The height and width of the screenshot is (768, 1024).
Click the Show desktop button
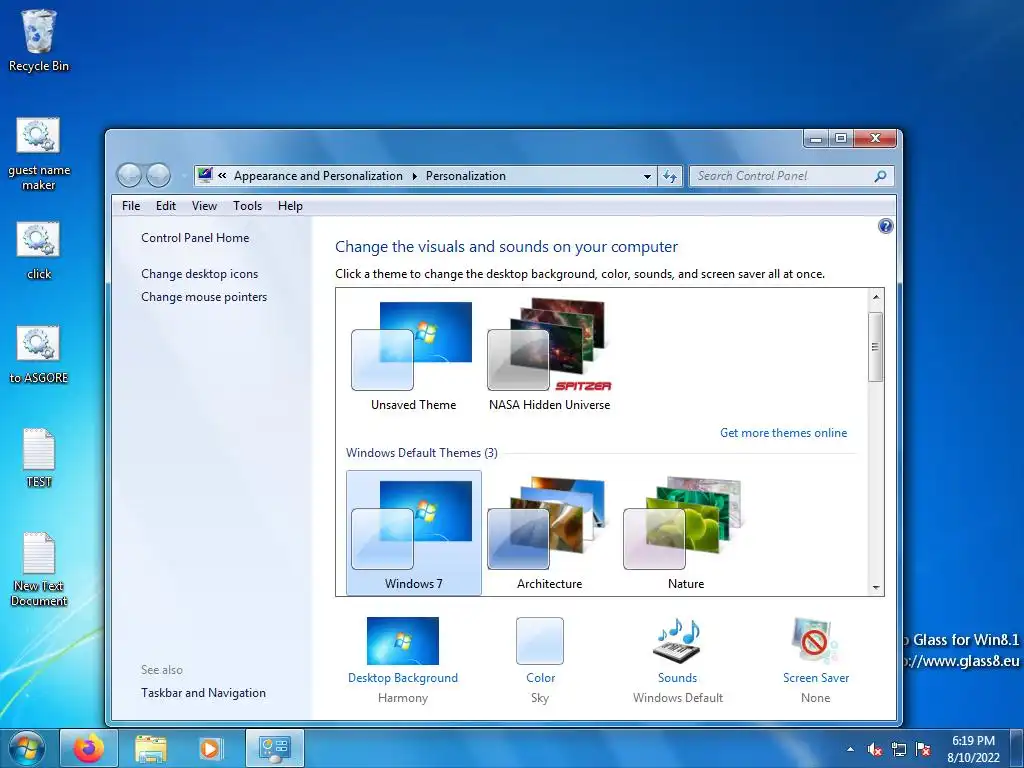[1016, 748]
